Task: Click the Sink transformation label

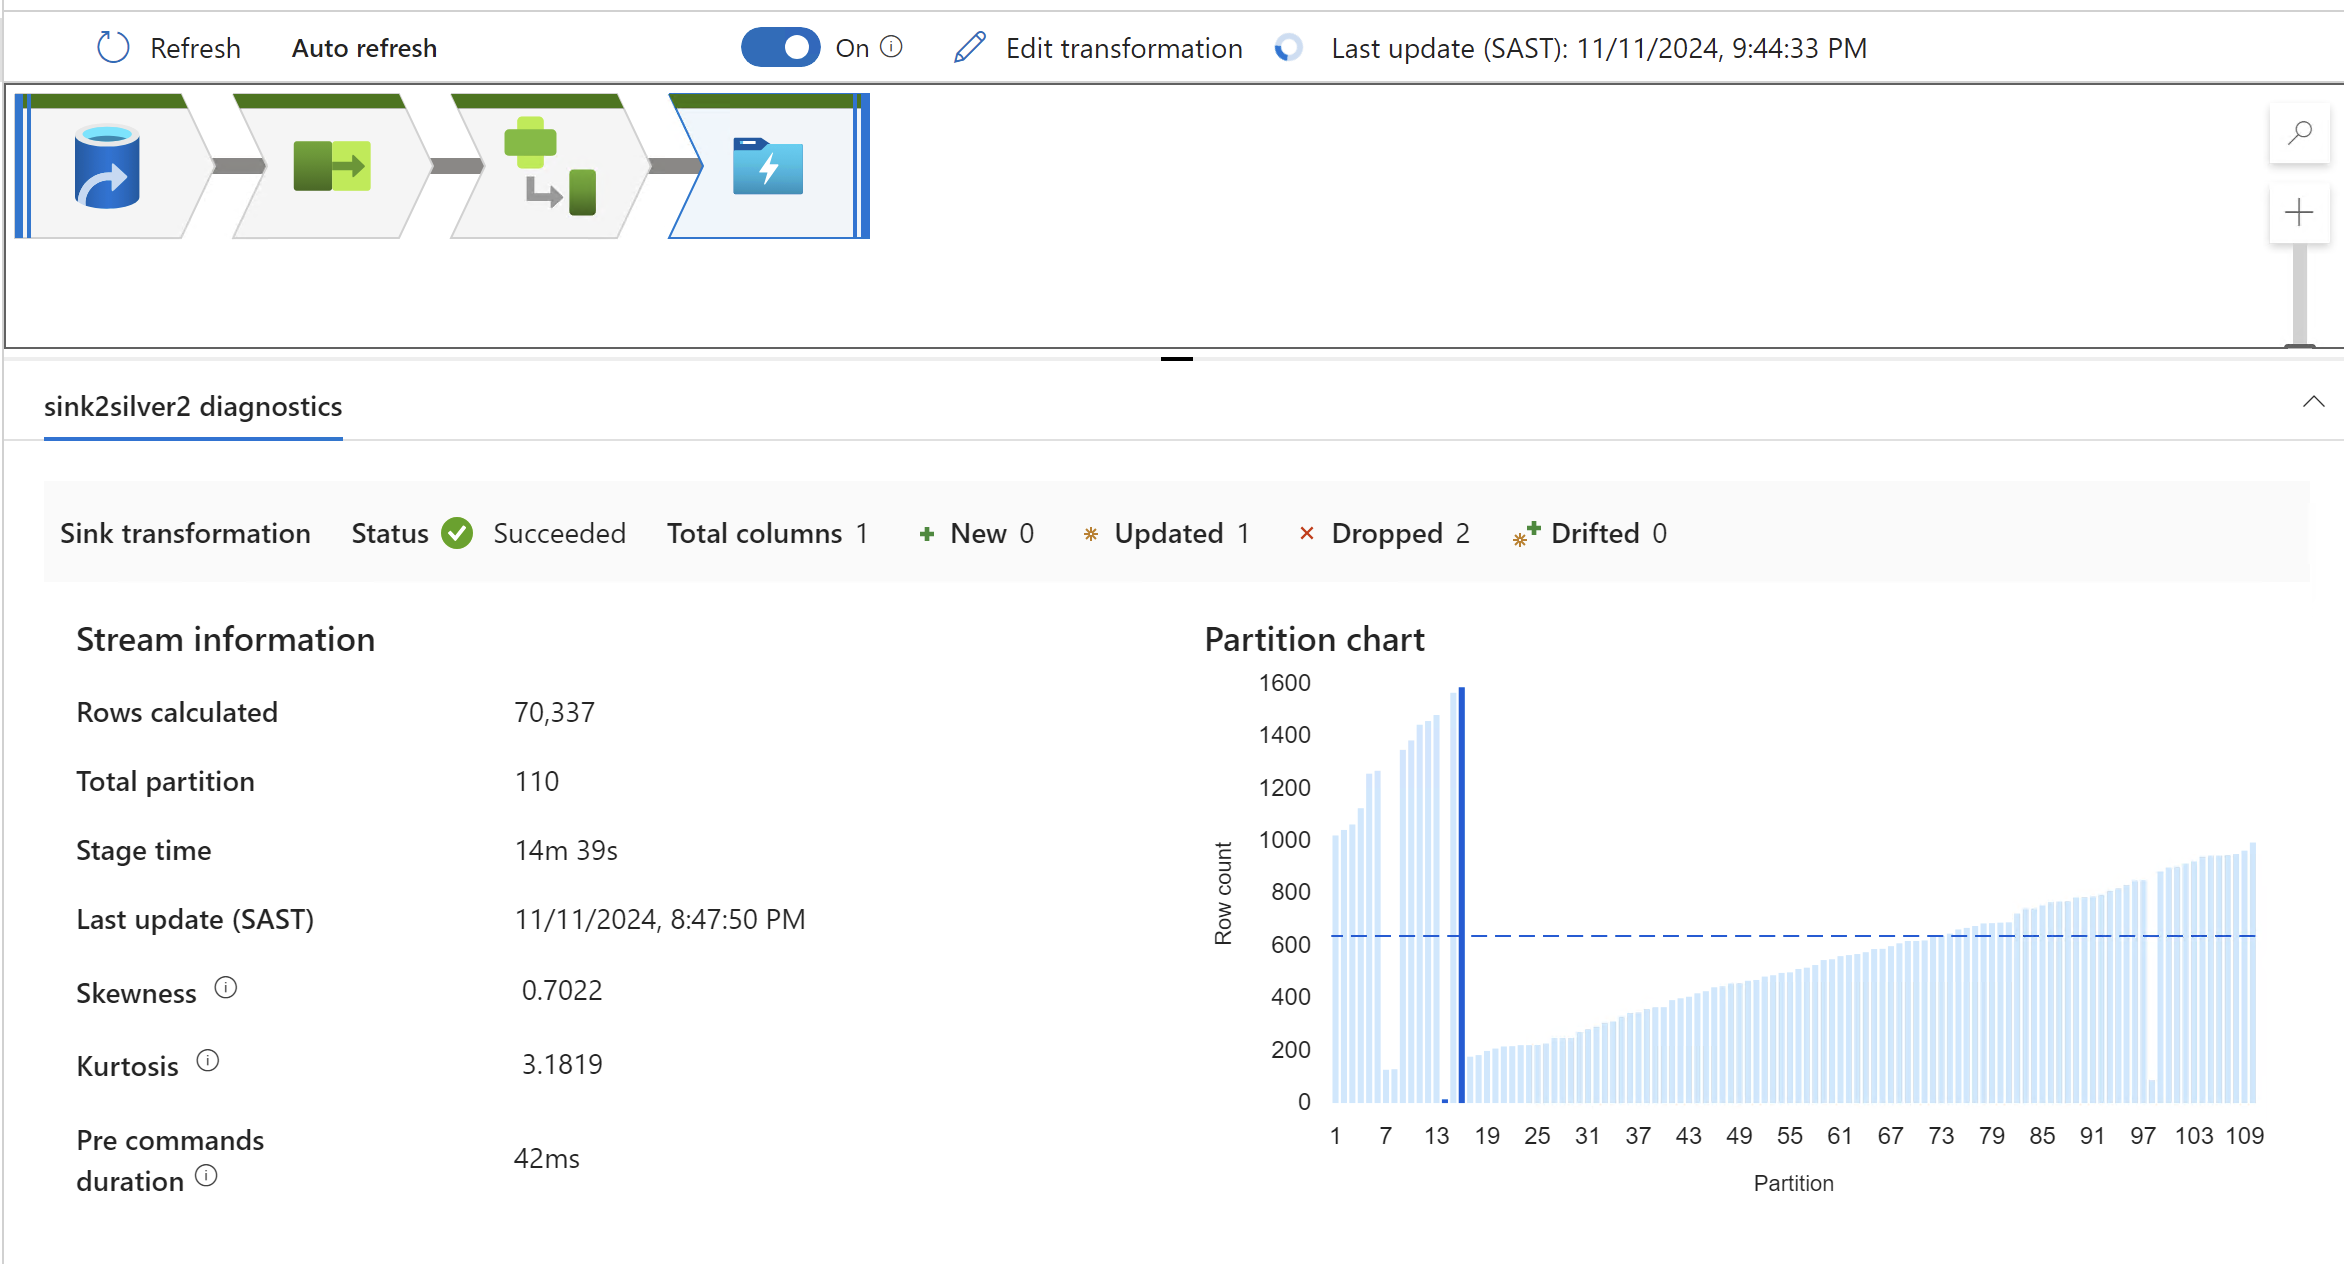Action: click(186, 533)
